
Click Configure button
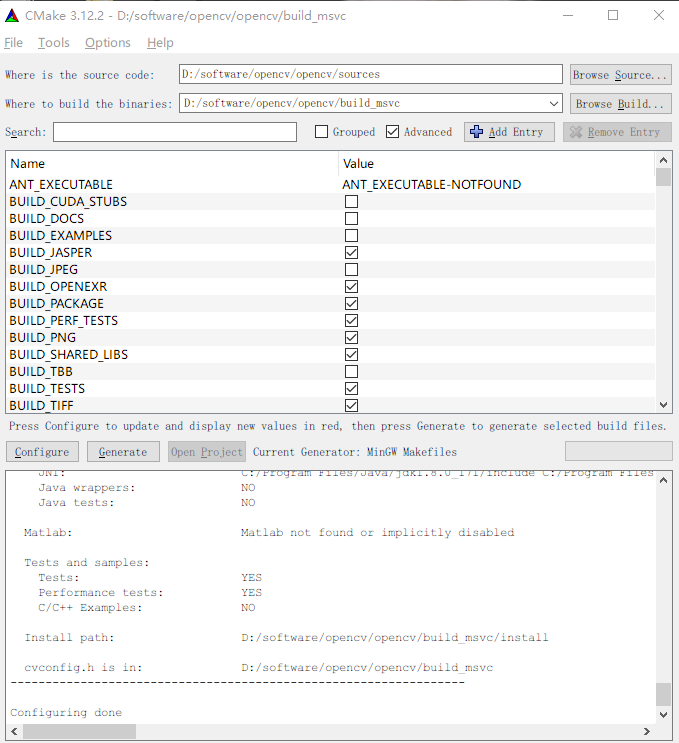pyautogui.click(x=42, y=452)
